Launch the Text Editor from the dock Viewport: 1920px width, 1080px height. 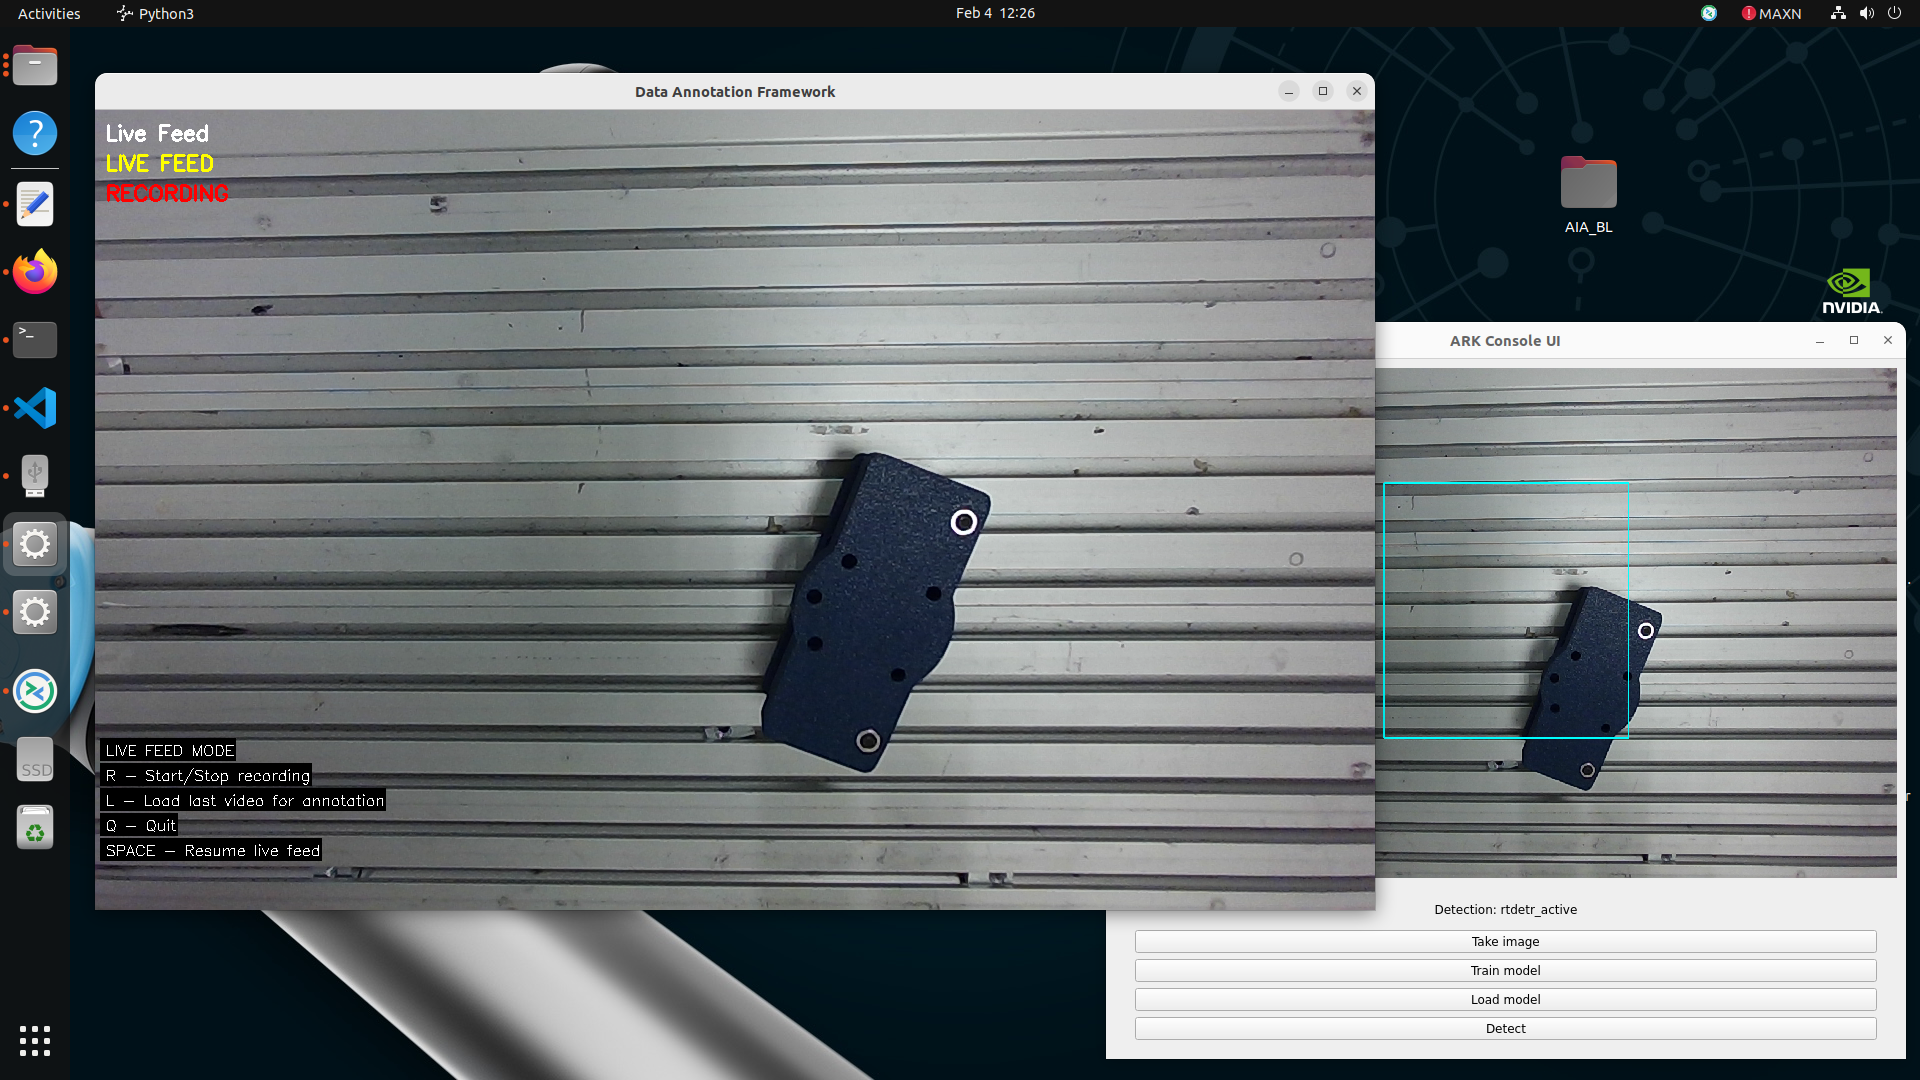[35, 204]
